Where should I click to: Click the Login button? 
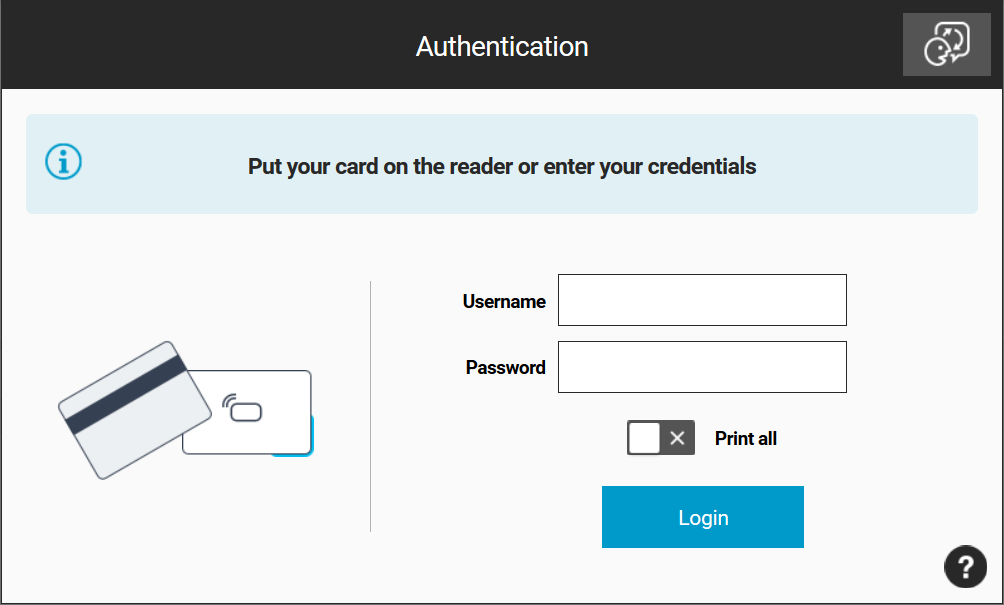pyautogui.click(x=702, y=517)
